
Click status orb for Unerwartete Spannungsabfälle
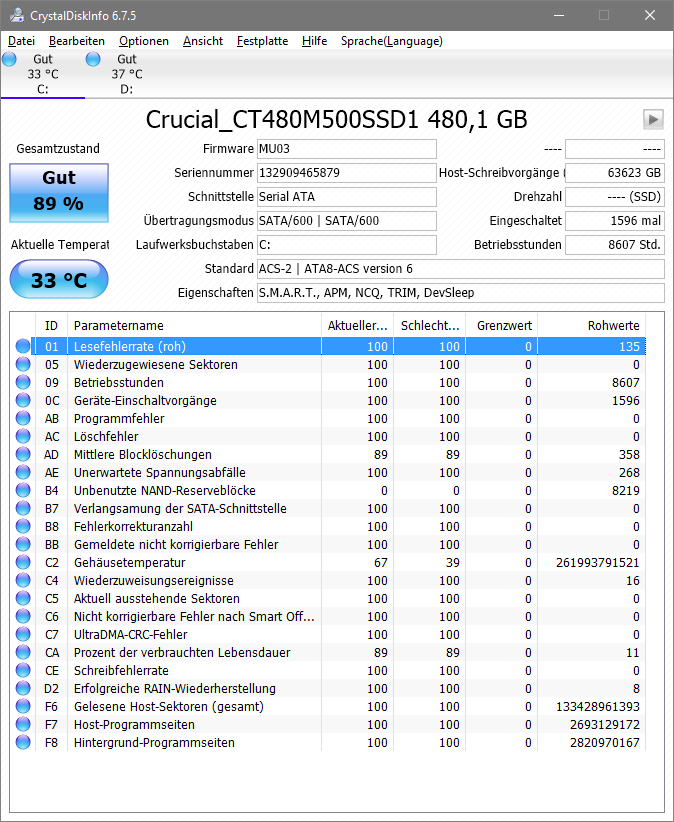point(23,472)
